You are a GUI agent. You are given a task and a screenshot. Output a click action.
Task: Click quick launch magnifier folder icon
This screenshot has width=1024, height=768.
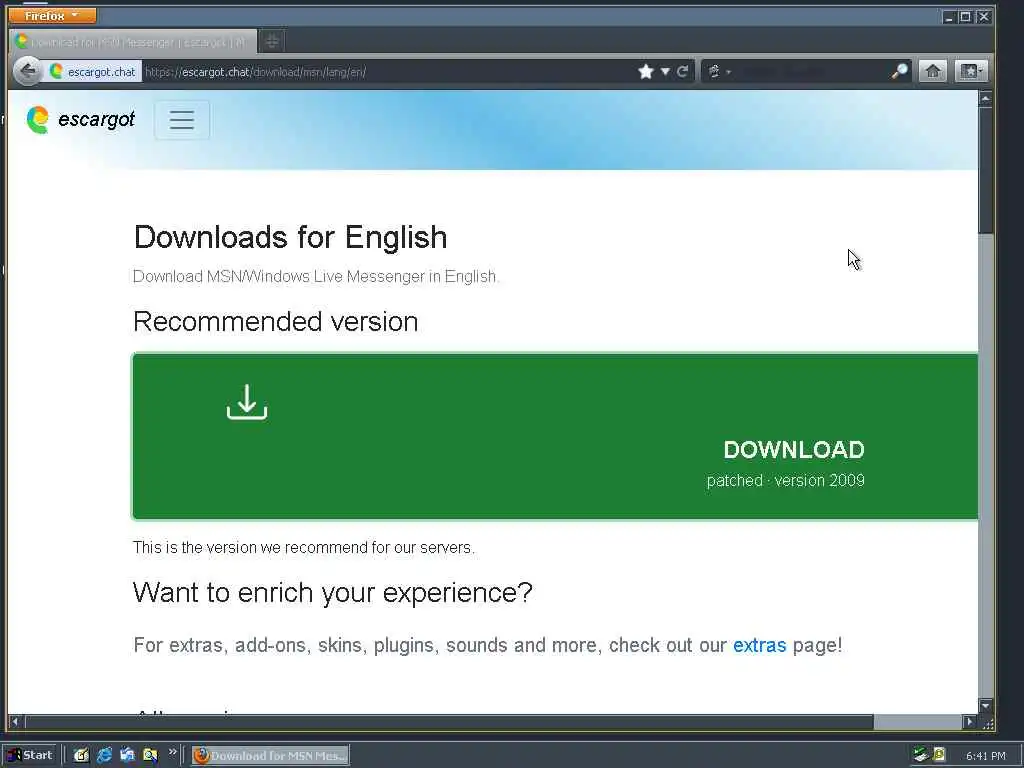150,756
